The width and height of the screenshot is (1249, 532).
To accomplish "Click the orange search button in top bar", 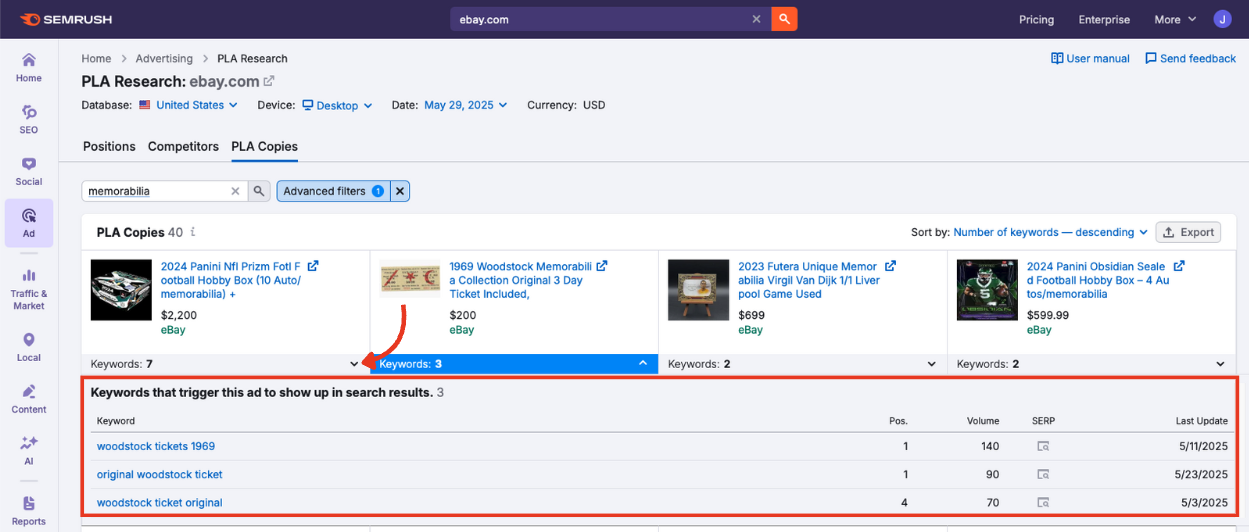I will tap(785, 19).
